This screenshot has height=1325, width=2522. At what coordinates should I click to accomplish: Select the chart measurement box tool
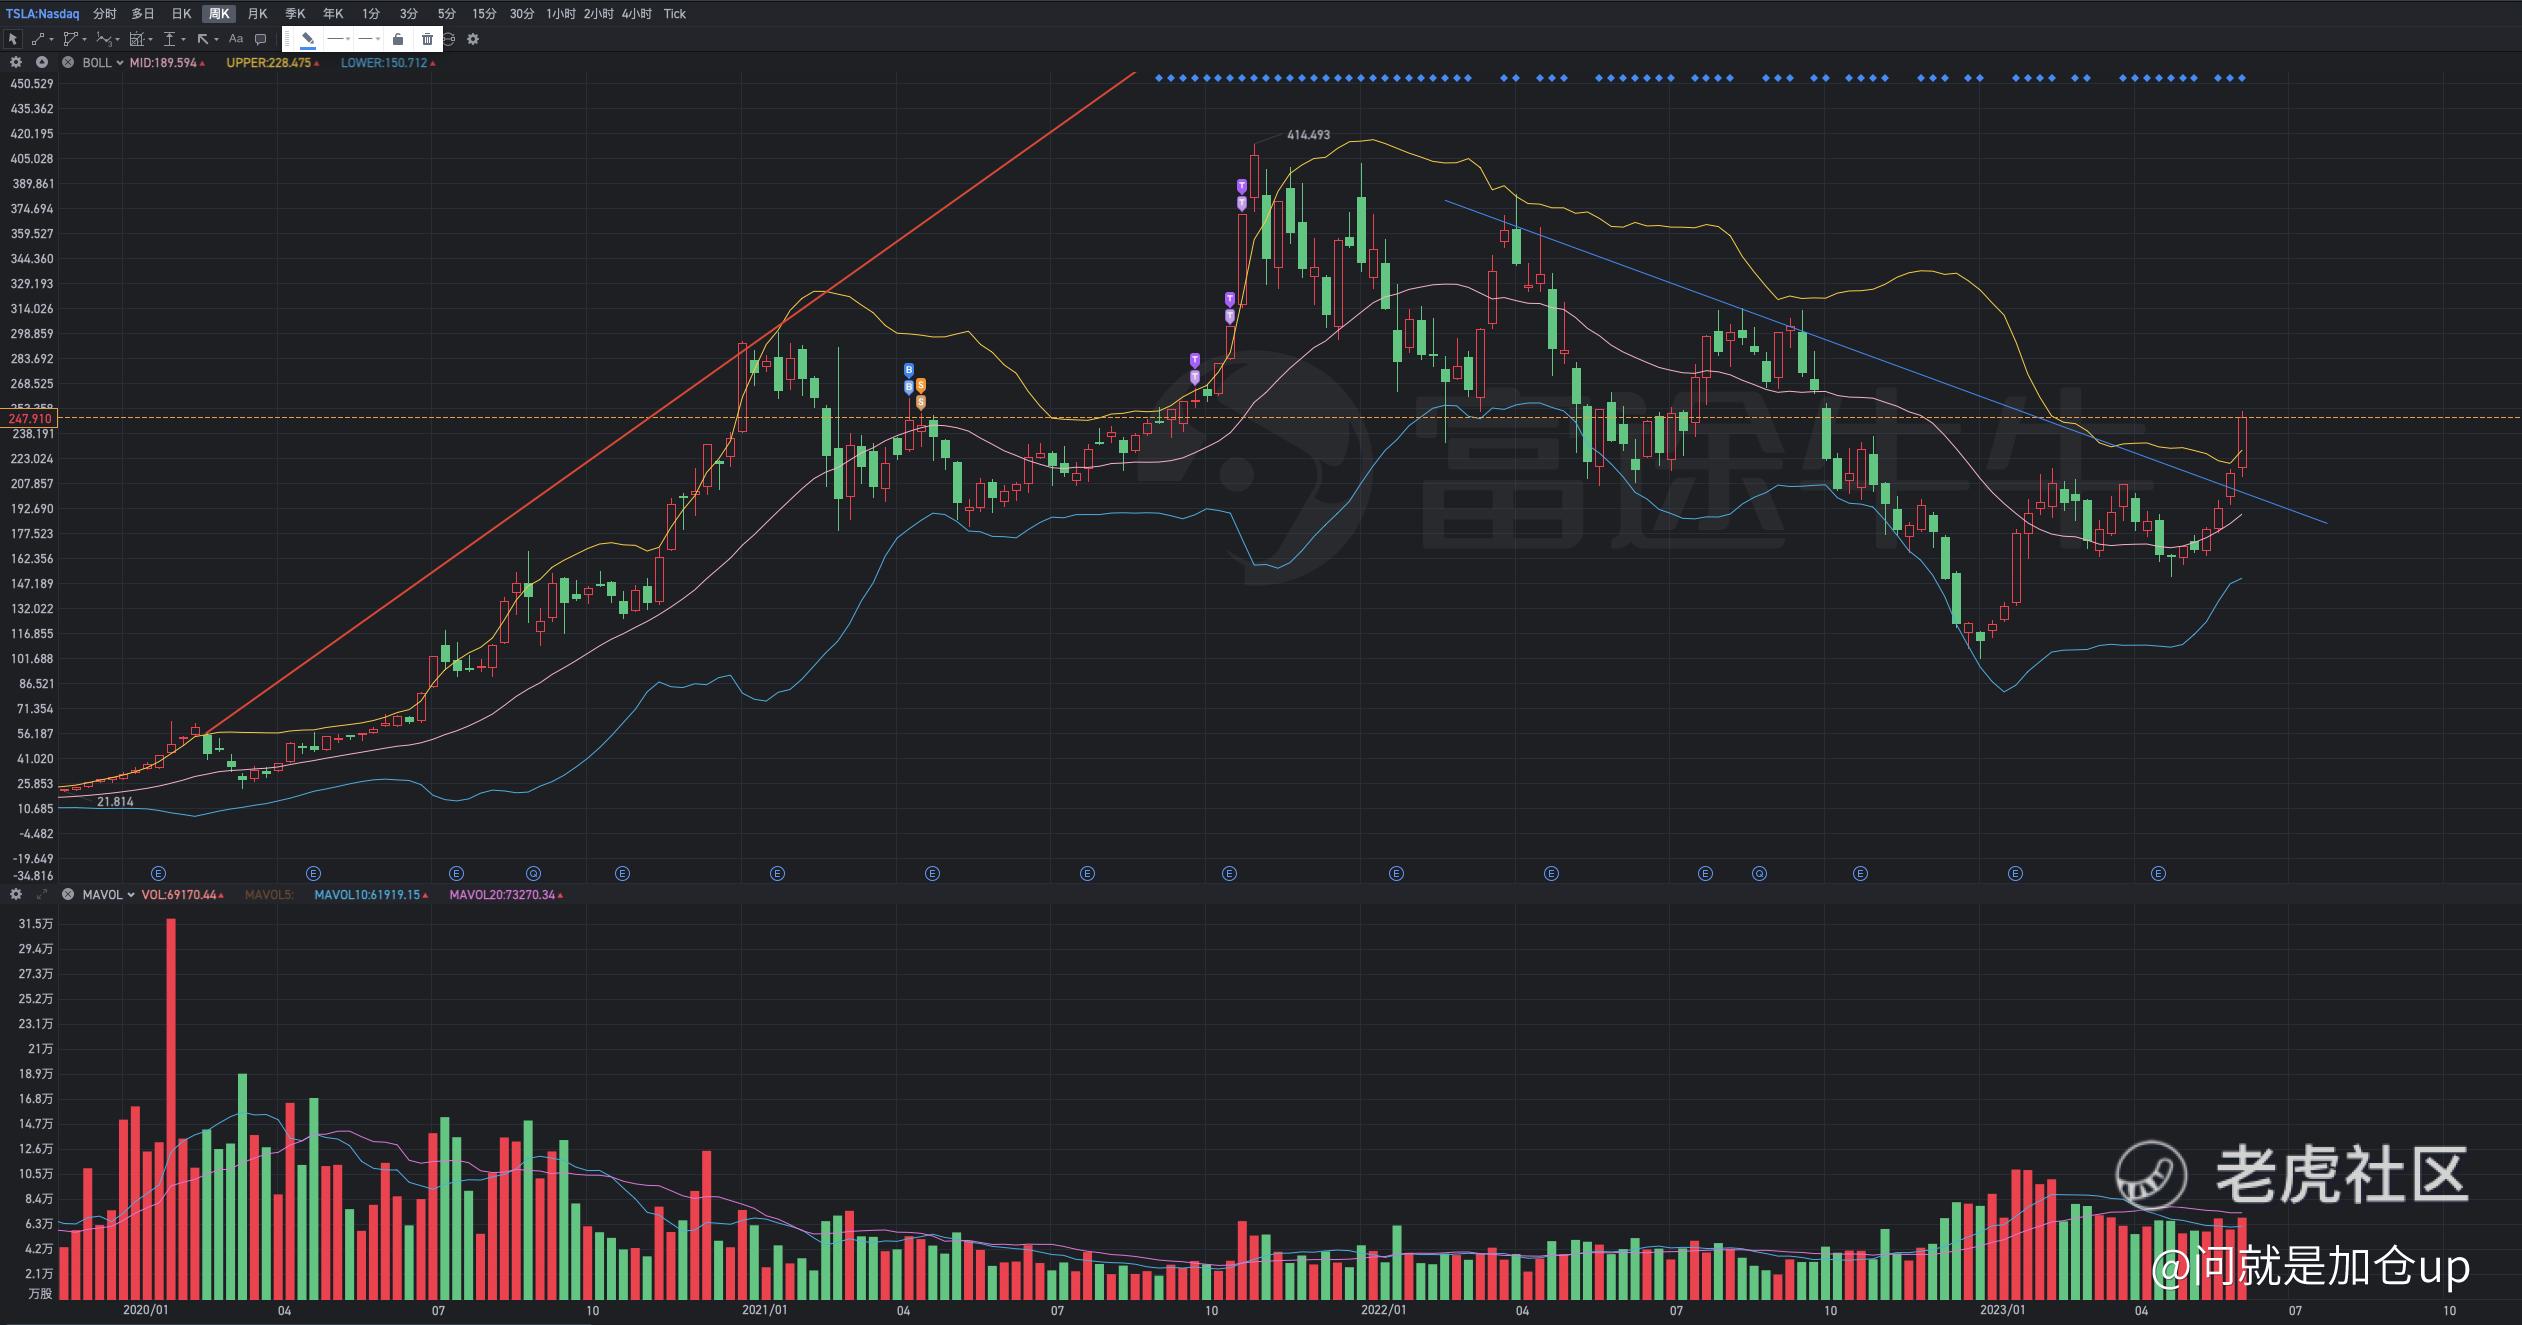pyautogui.click(x=137, y=39)
